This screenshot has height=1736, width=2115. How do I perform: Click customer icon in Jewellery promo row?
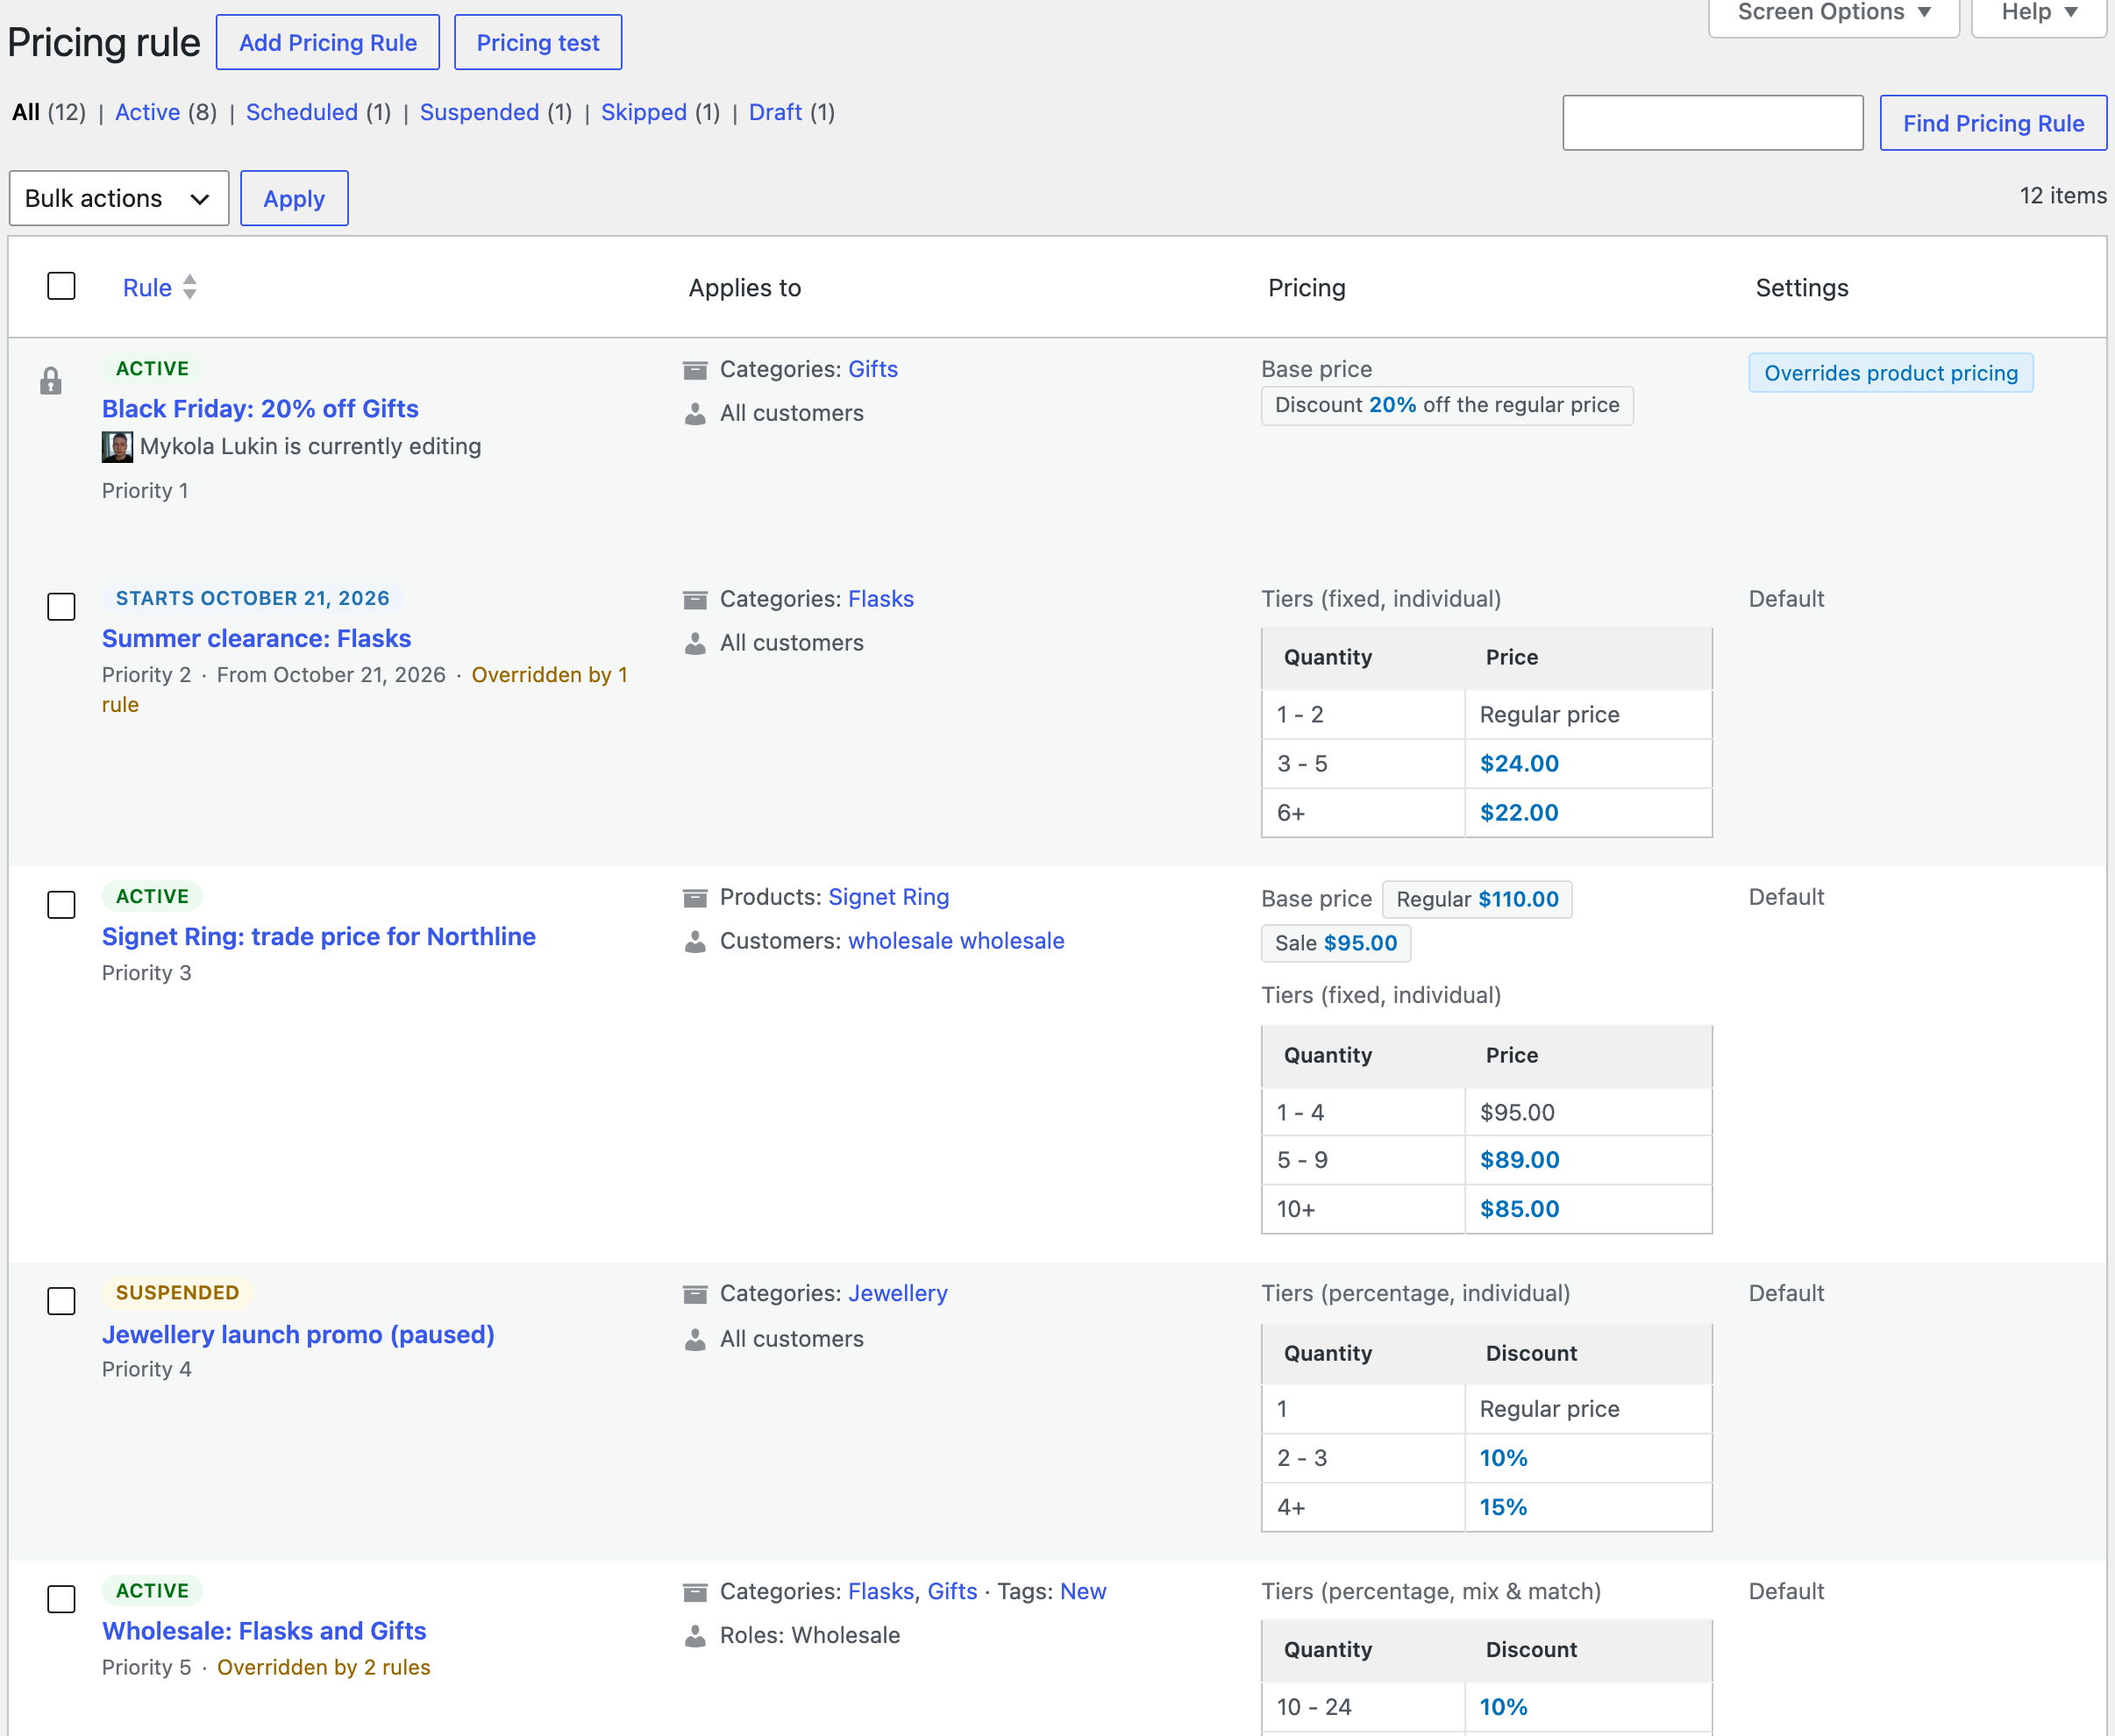(x=695, y=1339)
